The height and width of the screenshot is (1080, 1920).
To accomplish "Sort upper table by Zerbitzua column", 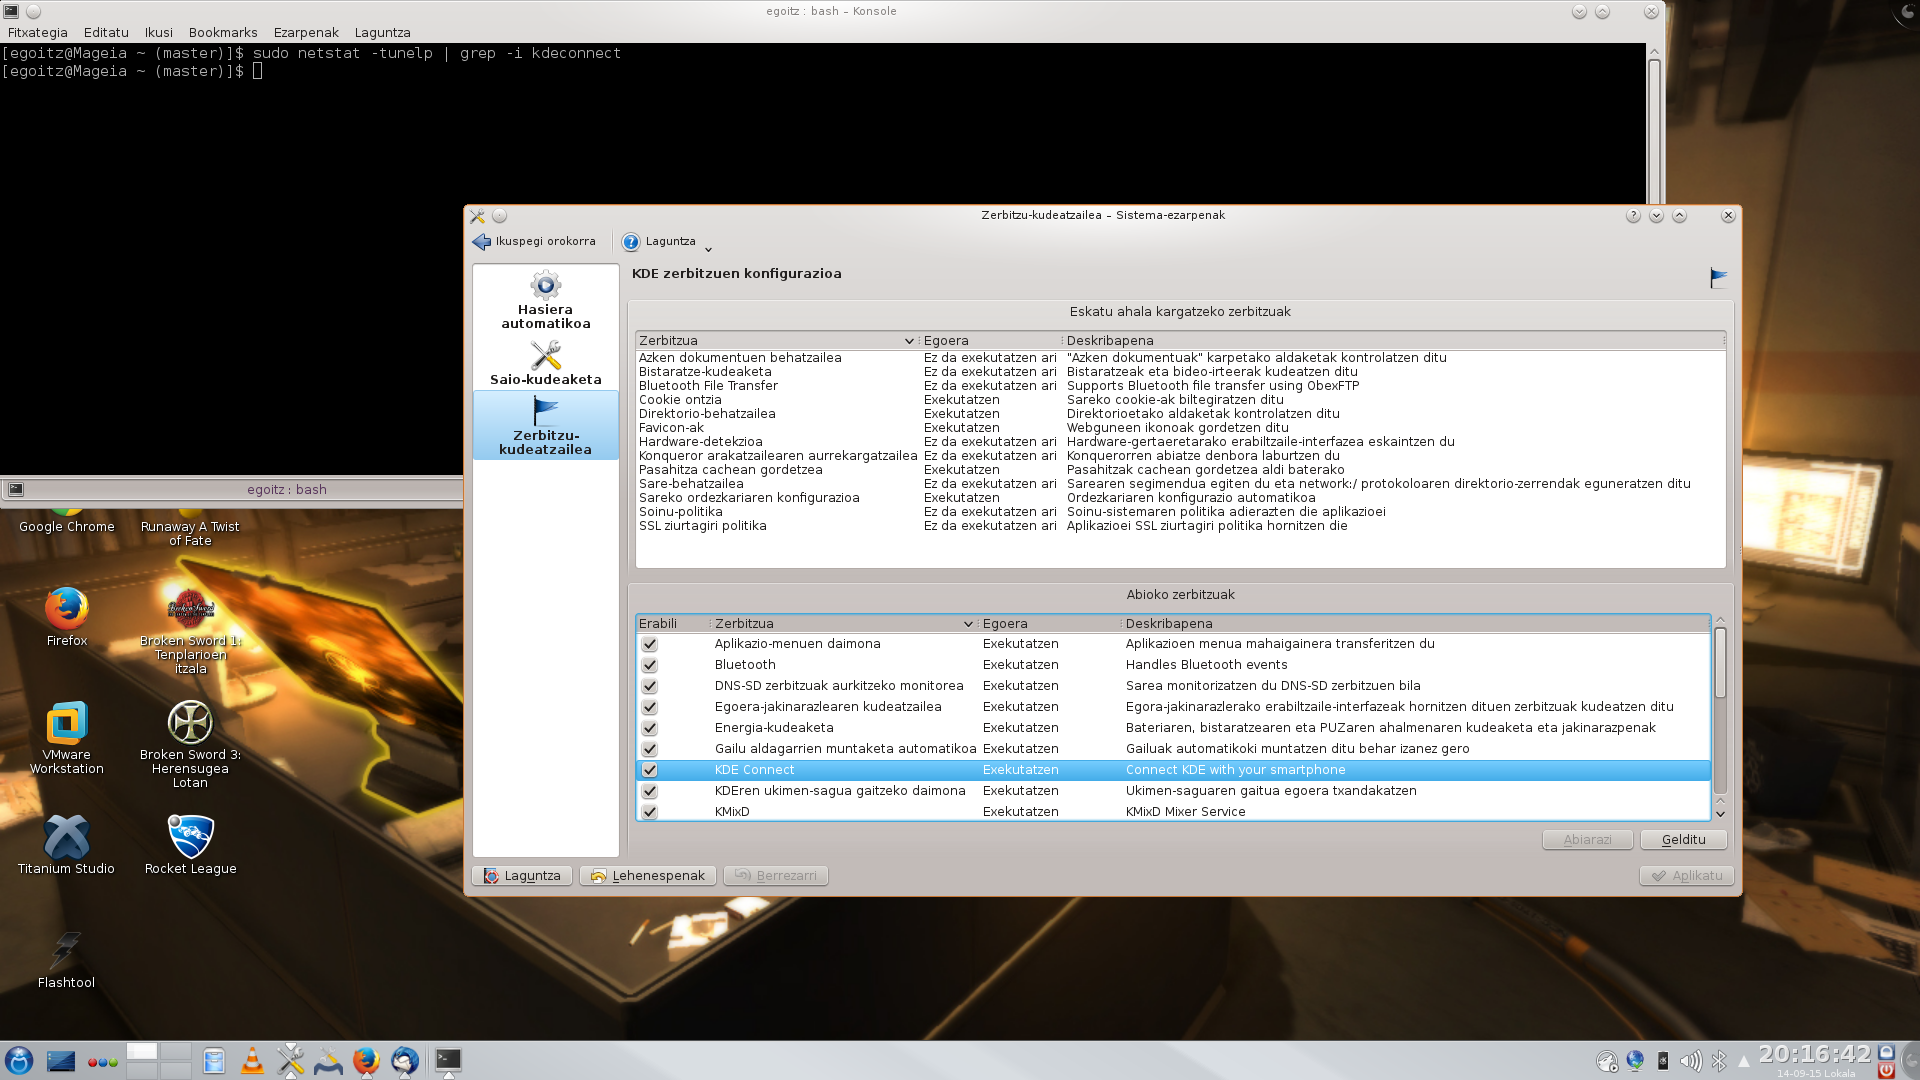I will 777,341.
